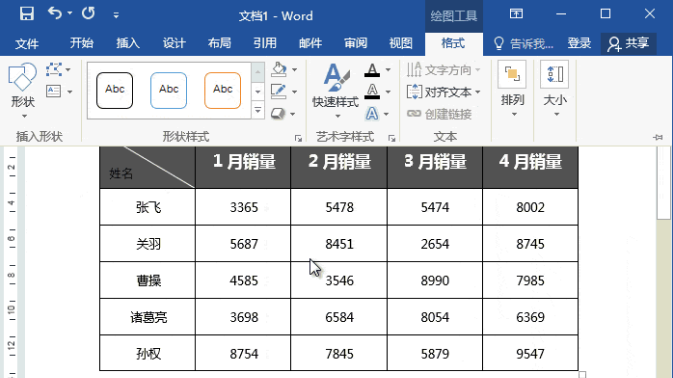Switch to the 插入 ribbon tab
673x378 pixels.
[128, 43]
